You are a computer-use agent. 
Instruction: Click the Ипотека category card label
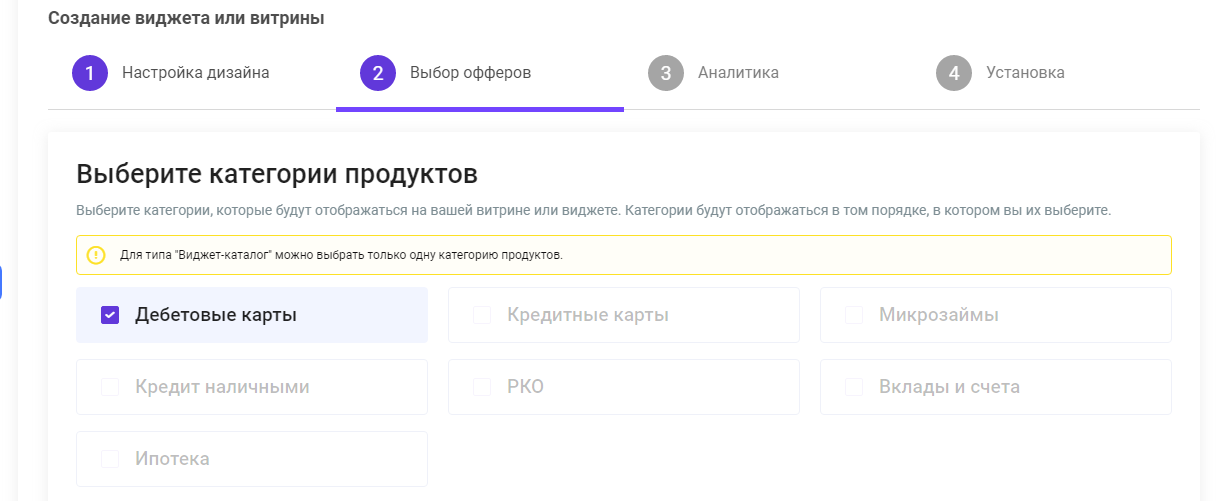pyautogui.click(x=172, y=459)
